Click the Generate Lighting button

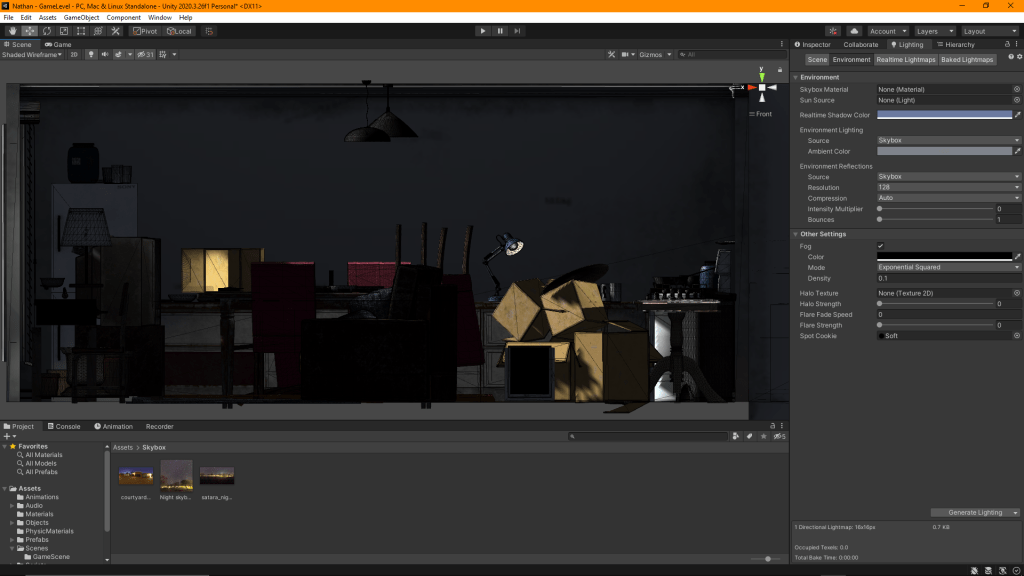(x=974, y=512)
